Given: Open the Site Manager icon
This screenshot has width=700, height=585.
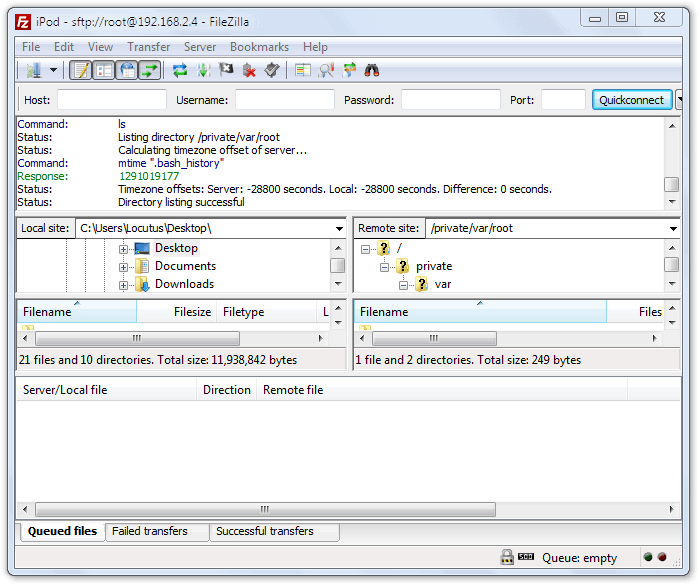Looking at the screenshot, I should pyautogui.click(x=34, y=70).
